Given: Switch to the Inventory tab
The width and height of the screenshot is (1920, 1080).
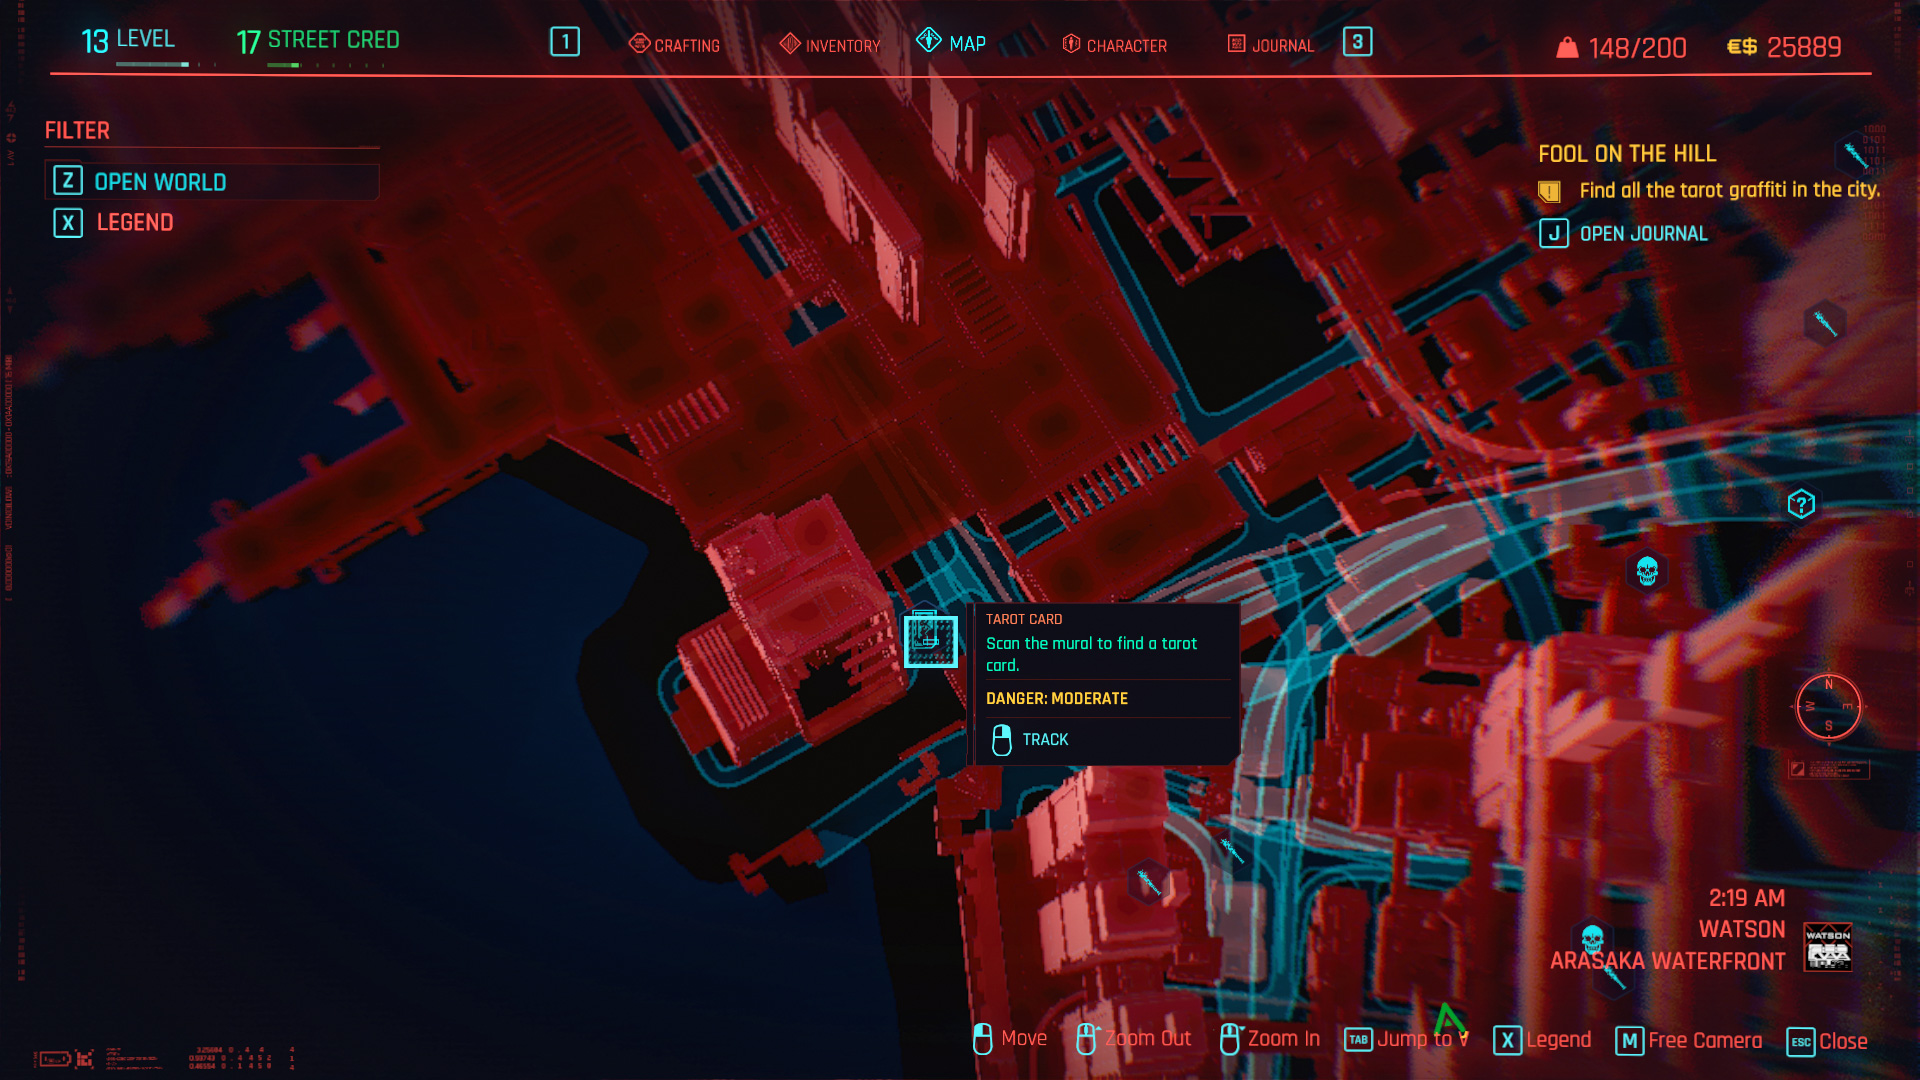Looking at the screenshot, I should click(x=830, y=45).
